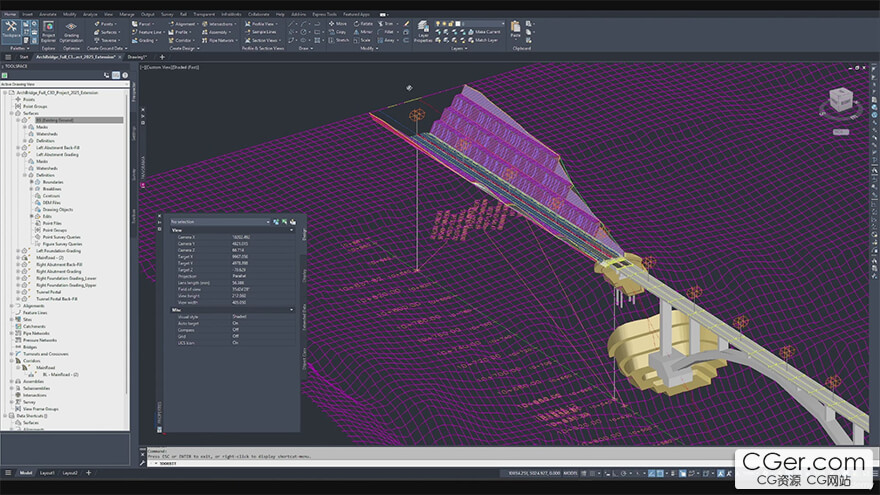Toggle PICKADD icon in Properties palette

(276, 222)
